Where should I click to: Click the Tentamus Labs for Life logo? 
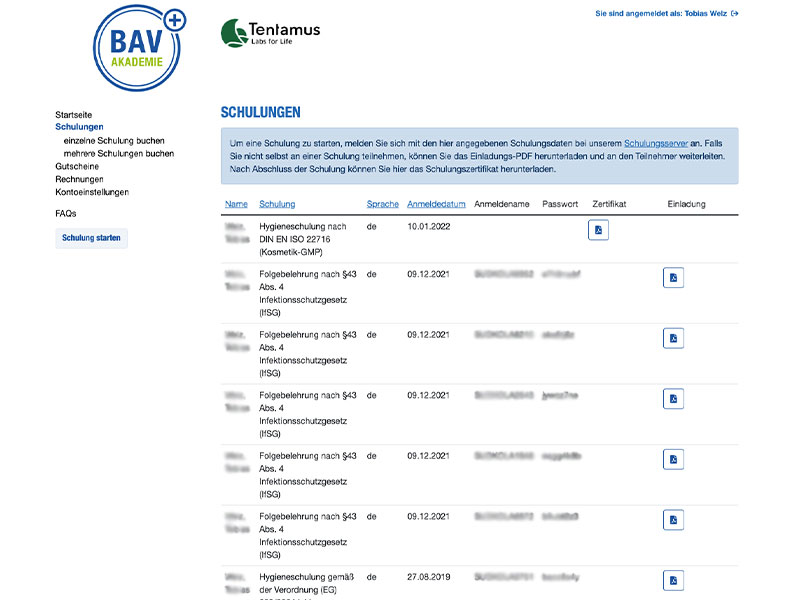[x=270, y=34]
